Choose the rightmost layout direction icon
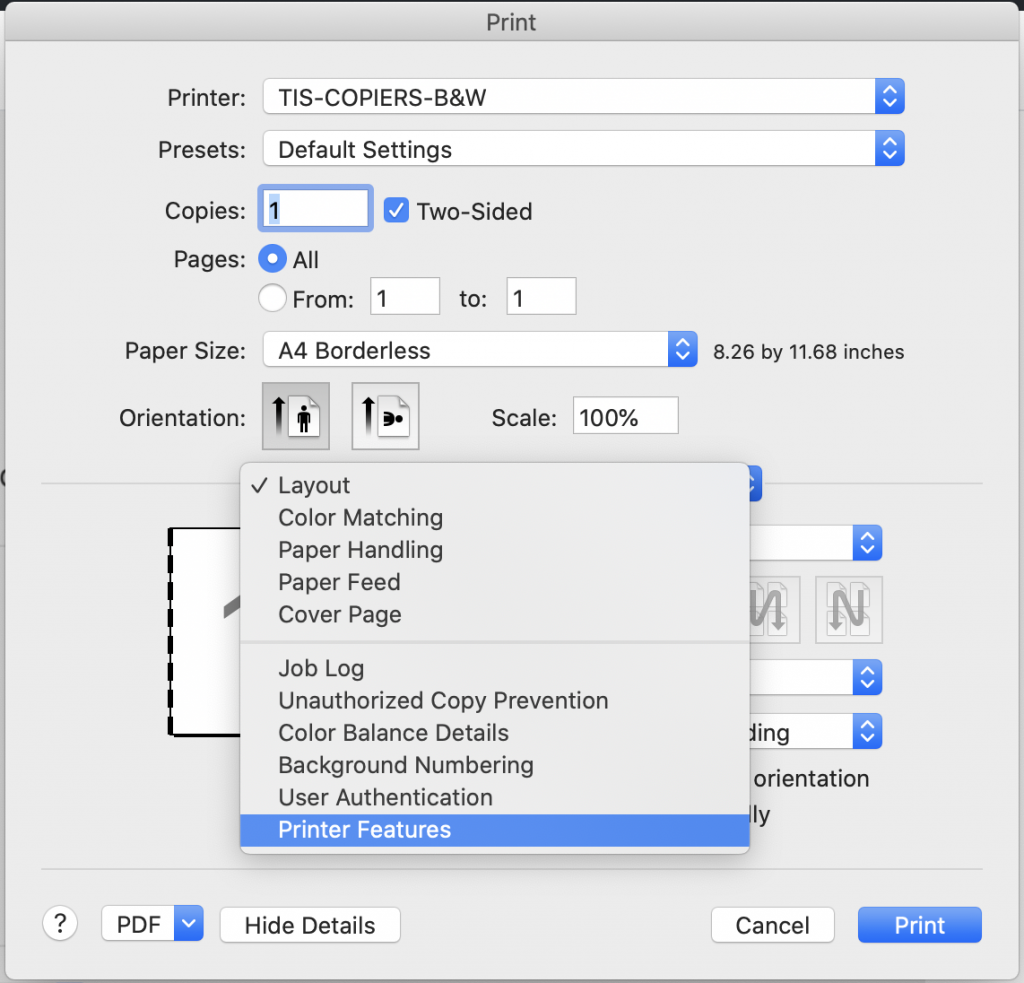This screenshot has width=1024, height=983. click(x=848, y=610)
